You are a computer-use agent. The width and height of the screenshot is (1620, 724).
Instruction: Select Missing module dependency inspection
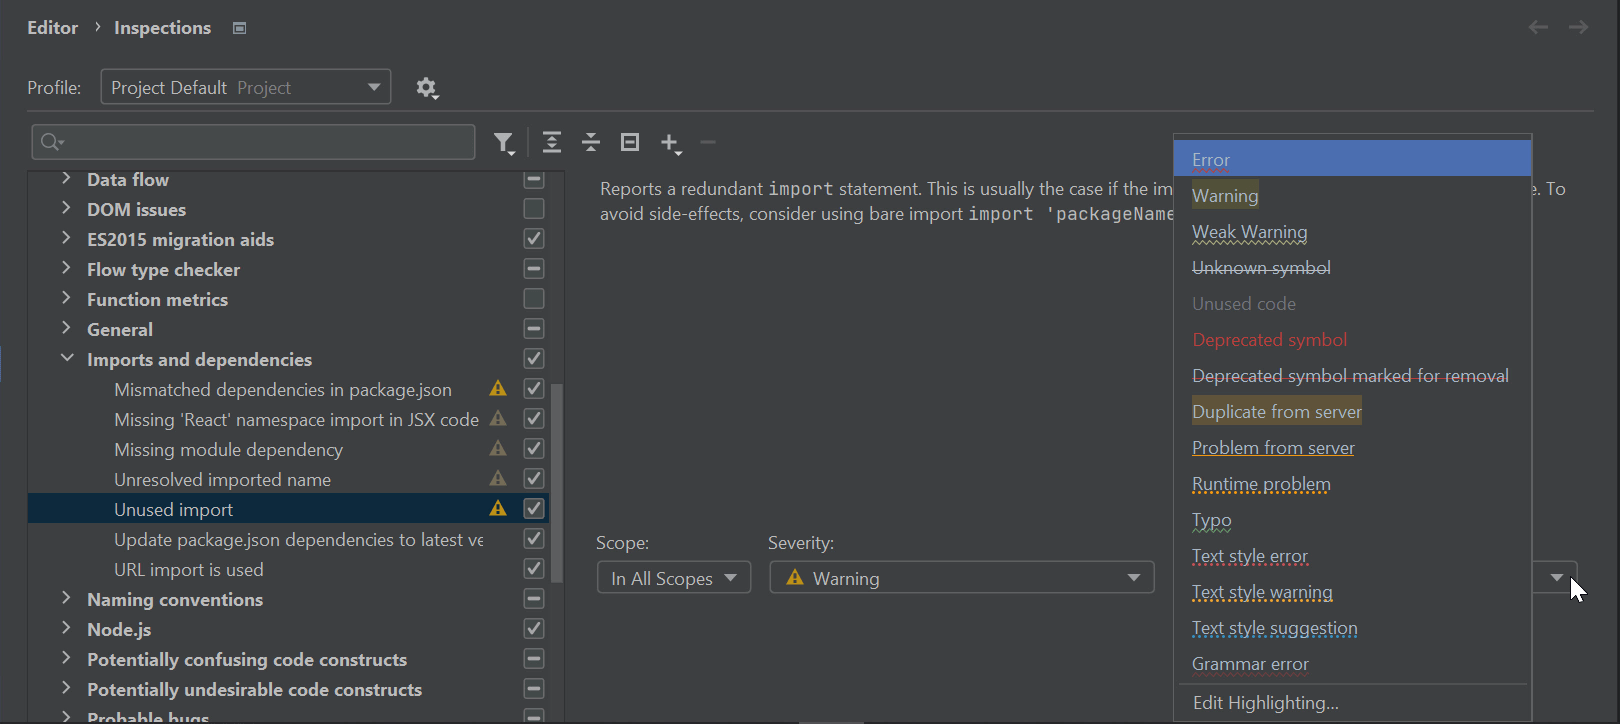[x=228, y=449]
